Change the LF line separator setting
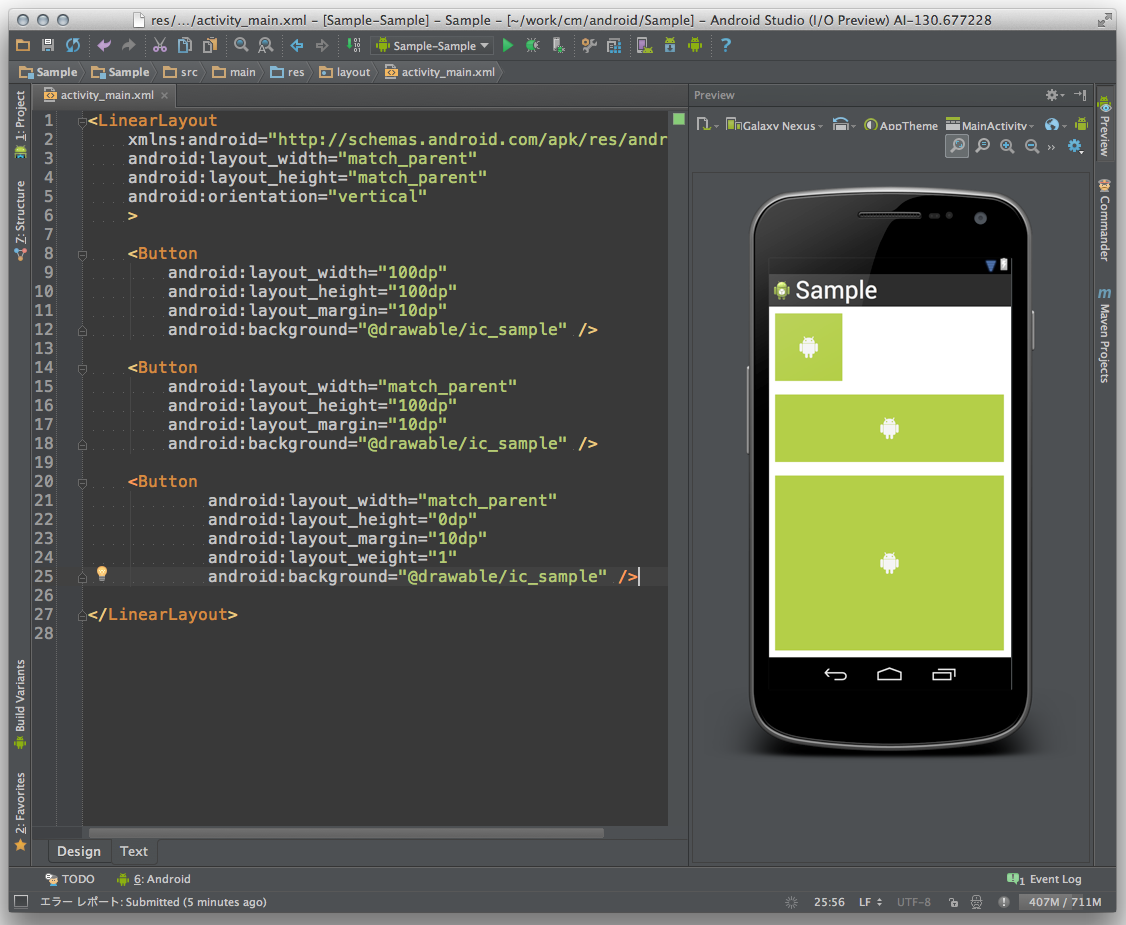The height and width of the screenshot is (925, 1126). click(x=870, y=902)
